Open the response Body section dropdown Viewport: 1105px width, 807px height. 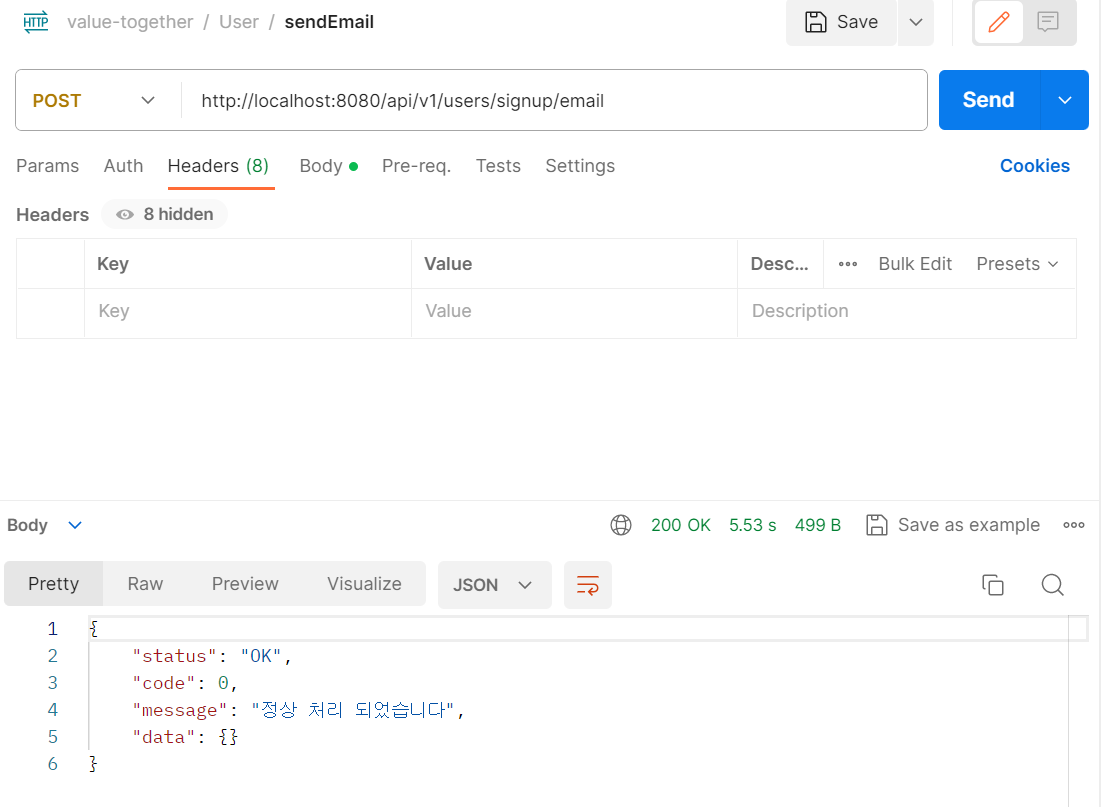(x=75, y=525)
